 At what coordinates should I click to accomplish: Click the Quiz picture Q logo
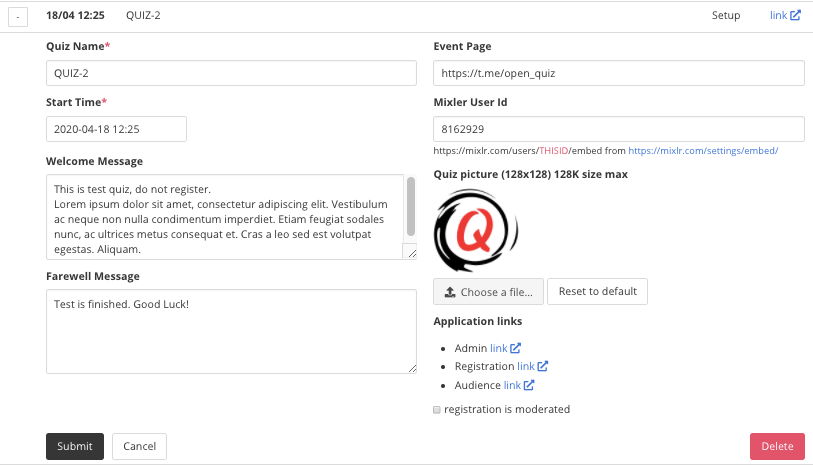(475, 230)
